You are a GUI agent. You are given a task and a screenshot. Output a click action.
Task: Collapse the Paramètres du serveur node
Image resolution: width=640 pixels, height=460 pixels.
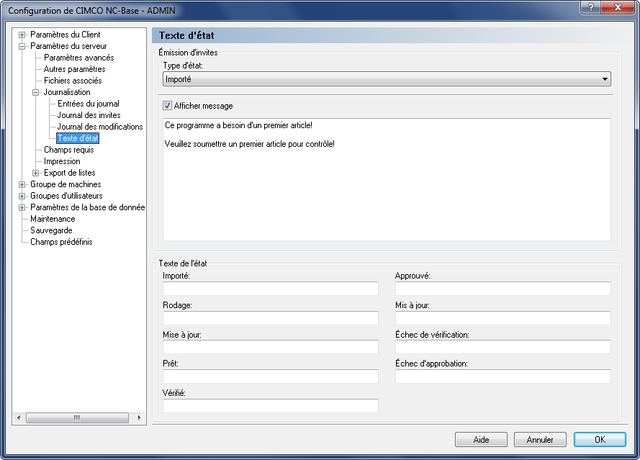click(x=22, y=47)
